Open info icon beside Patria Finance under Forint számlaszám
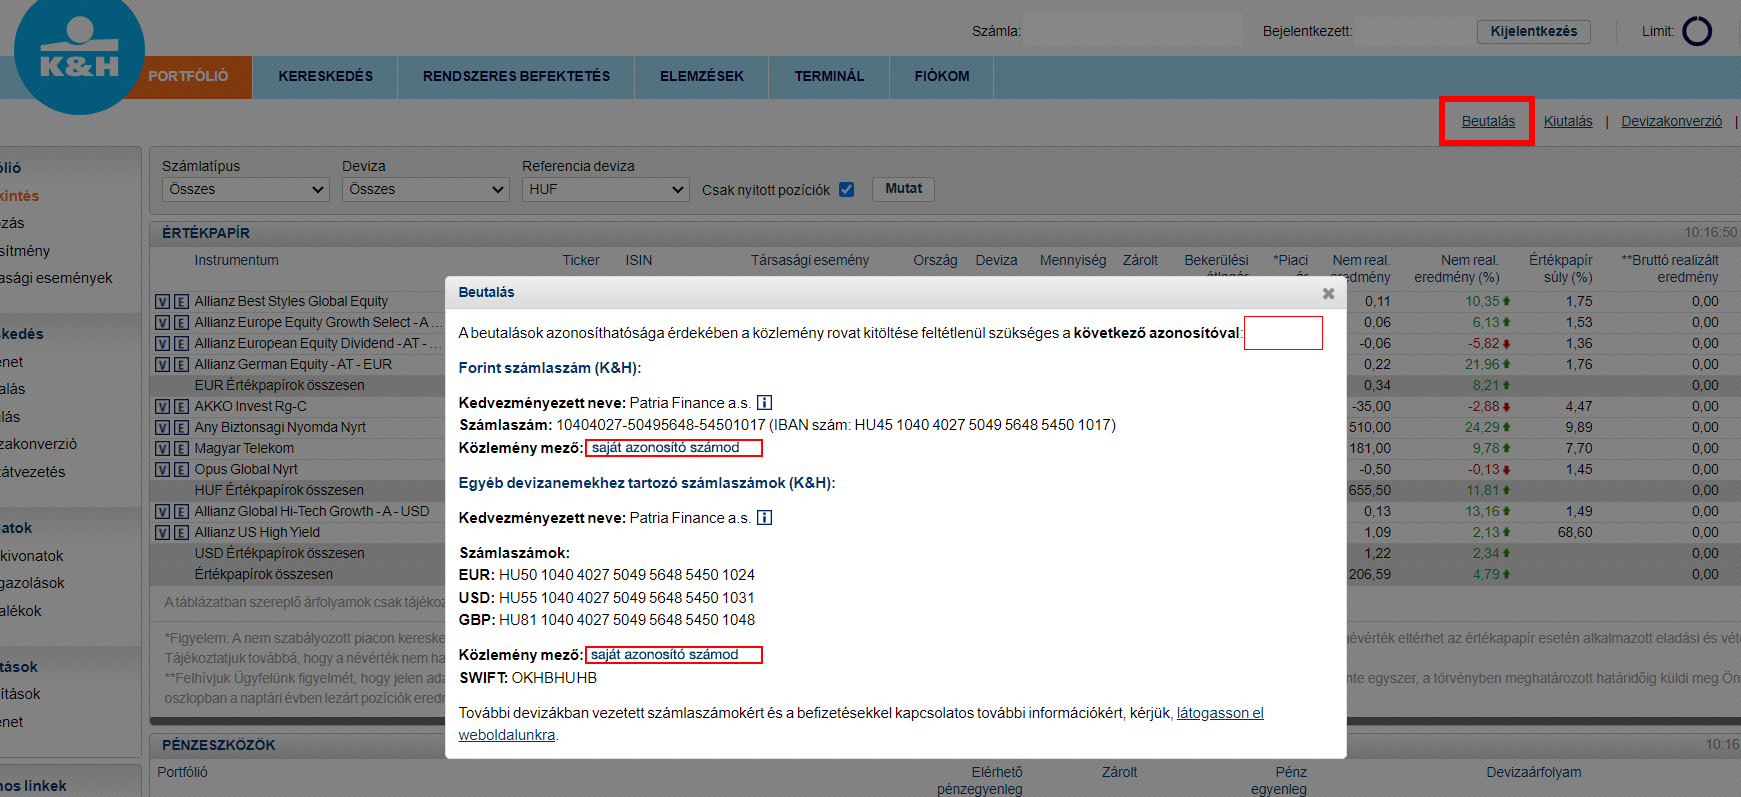Image resolution: width=1741 pixels, height=797 pixels. click(764, 403)
